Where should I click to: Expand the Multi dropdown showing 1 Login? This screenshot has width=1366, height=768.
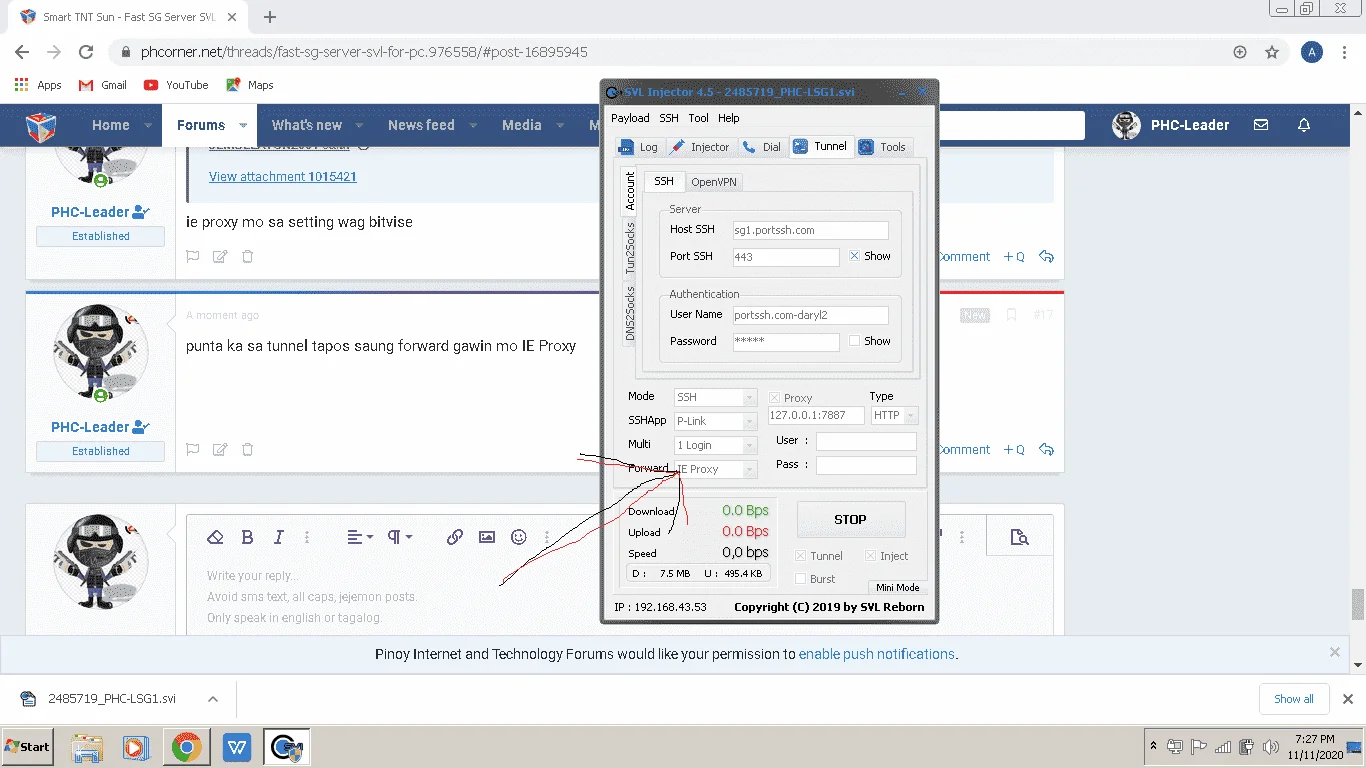click(x=749, y=445)
